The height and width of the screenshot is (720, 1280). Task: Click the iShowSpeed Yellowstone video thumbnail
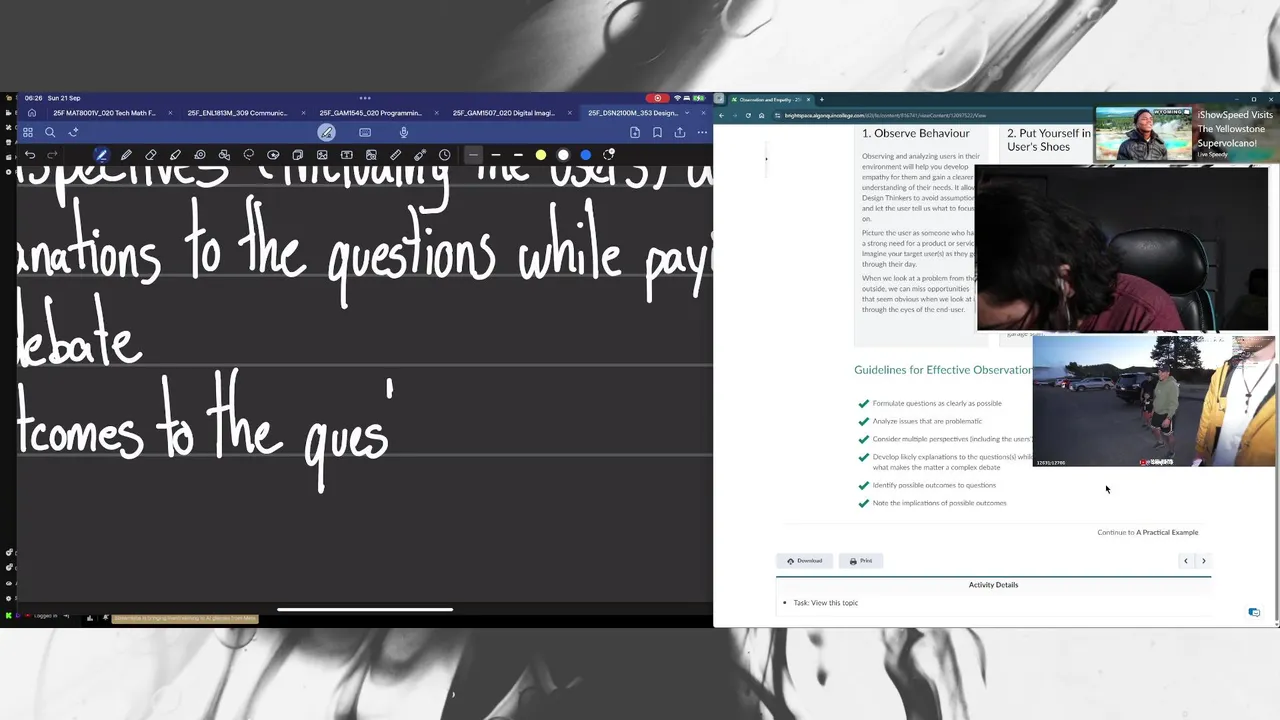(1143, 134)
